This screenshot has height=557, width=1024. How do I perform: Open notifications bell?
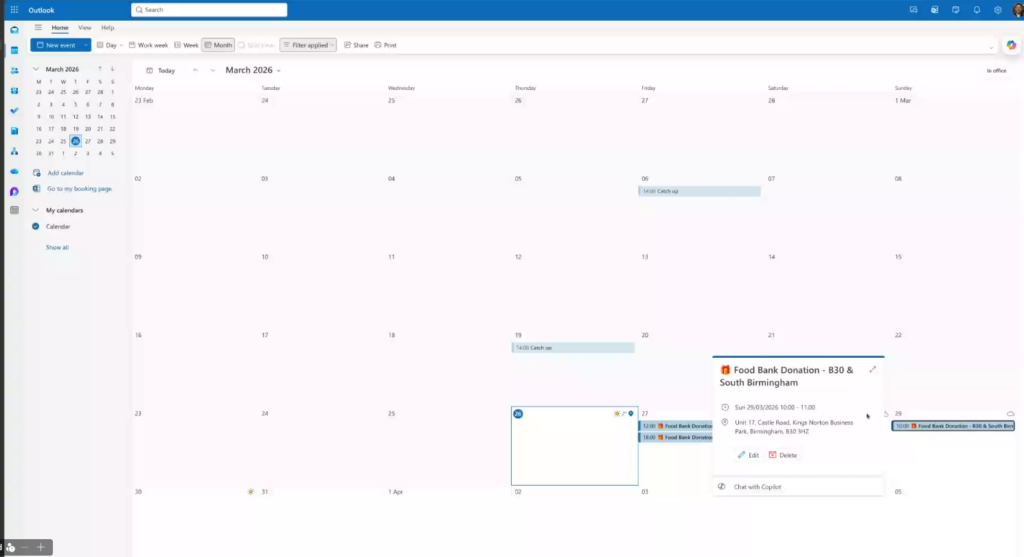coord(976,10)
